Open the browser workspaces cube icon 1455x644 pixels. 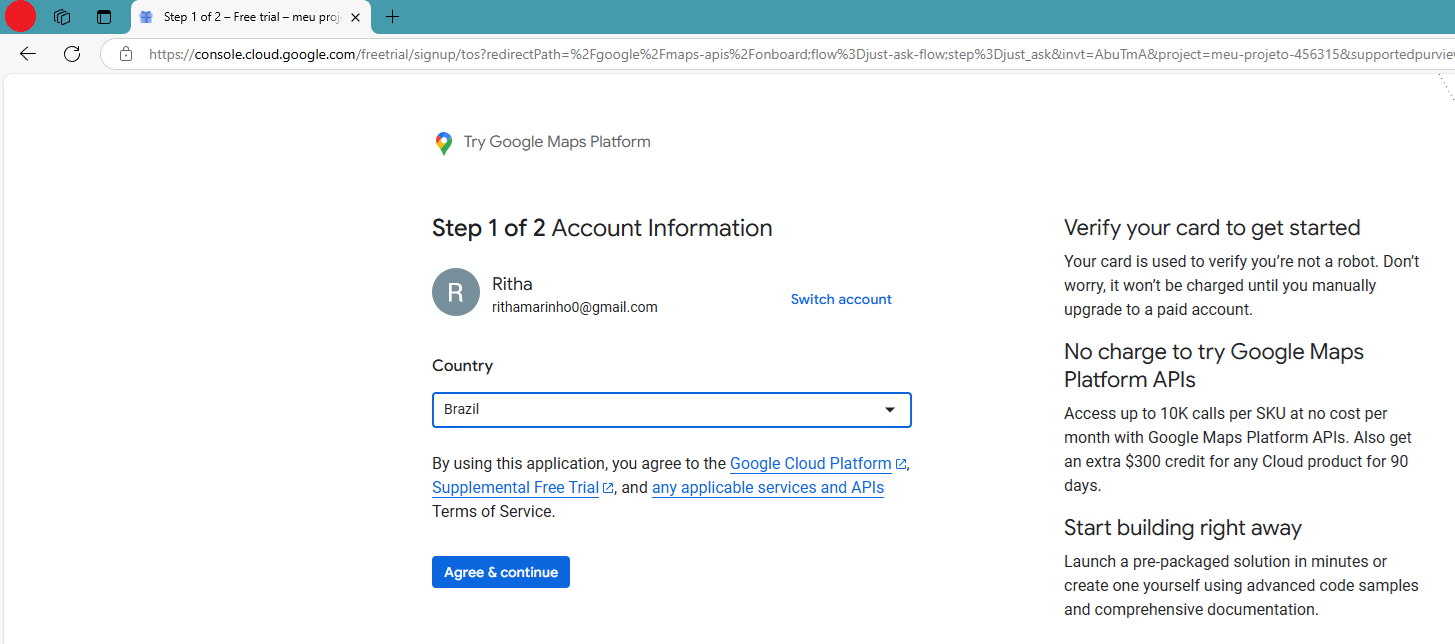coord(61,16)
